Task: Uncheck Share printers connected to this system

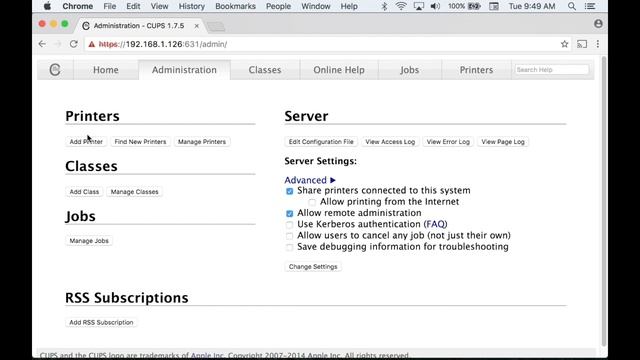Action: 289,191
